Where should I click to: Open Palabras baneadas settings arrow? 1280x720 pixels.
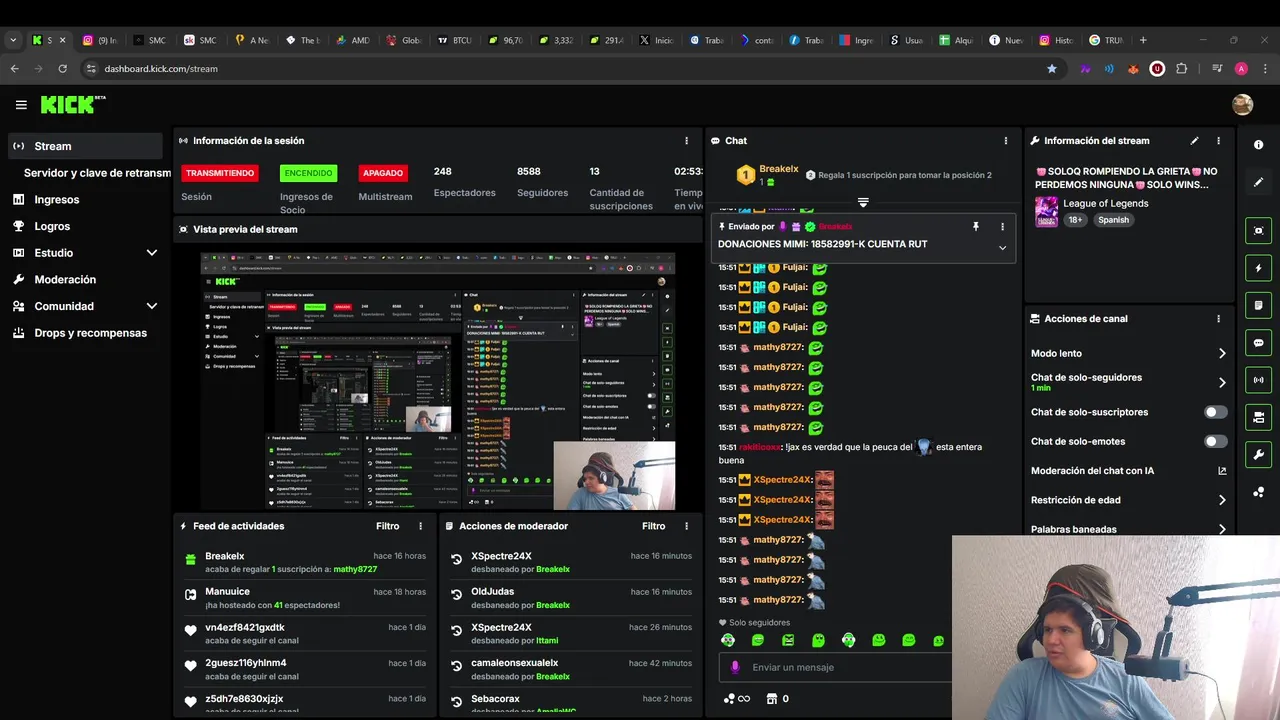[1222, 529]
